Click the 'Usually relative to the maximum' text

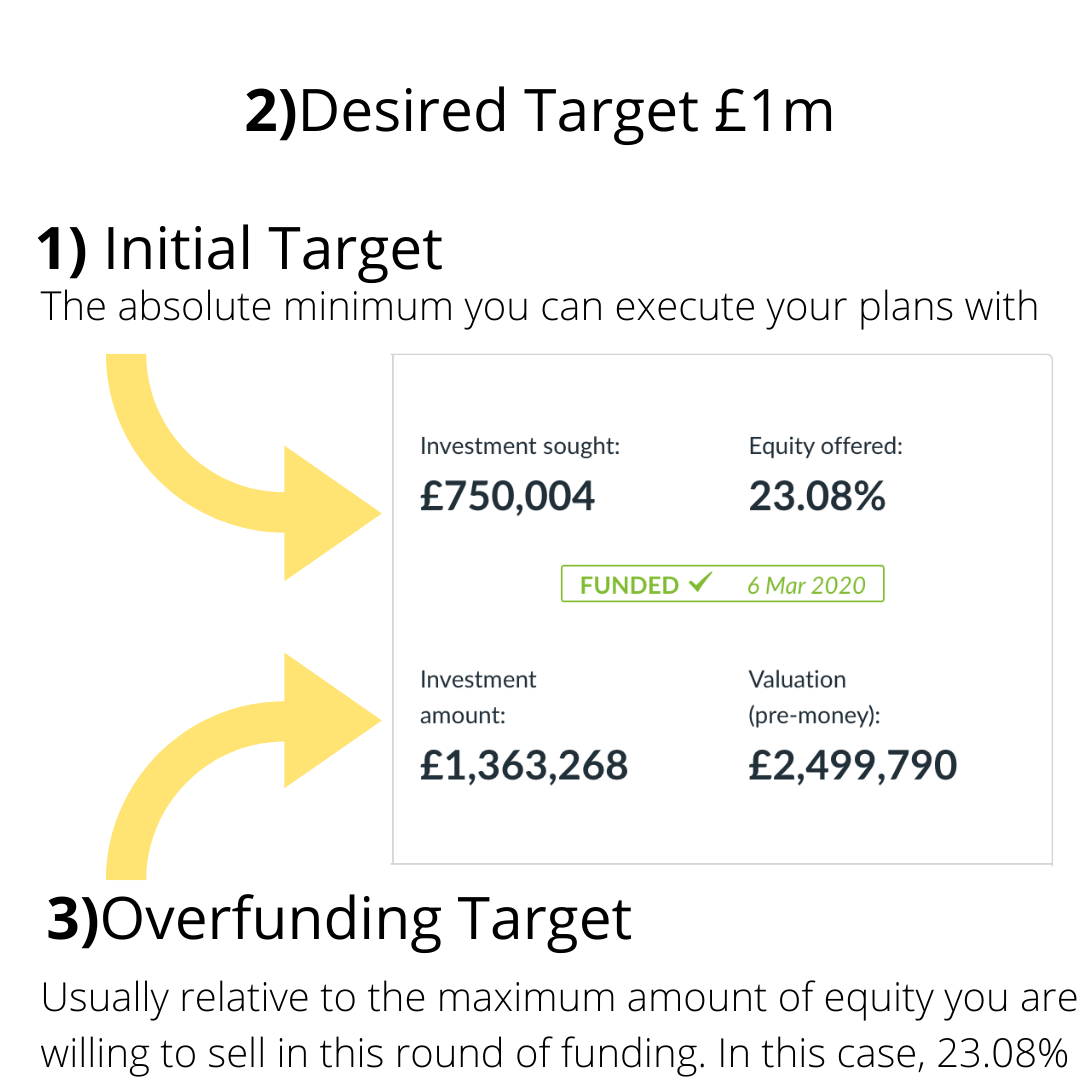(x=559, y=998)
